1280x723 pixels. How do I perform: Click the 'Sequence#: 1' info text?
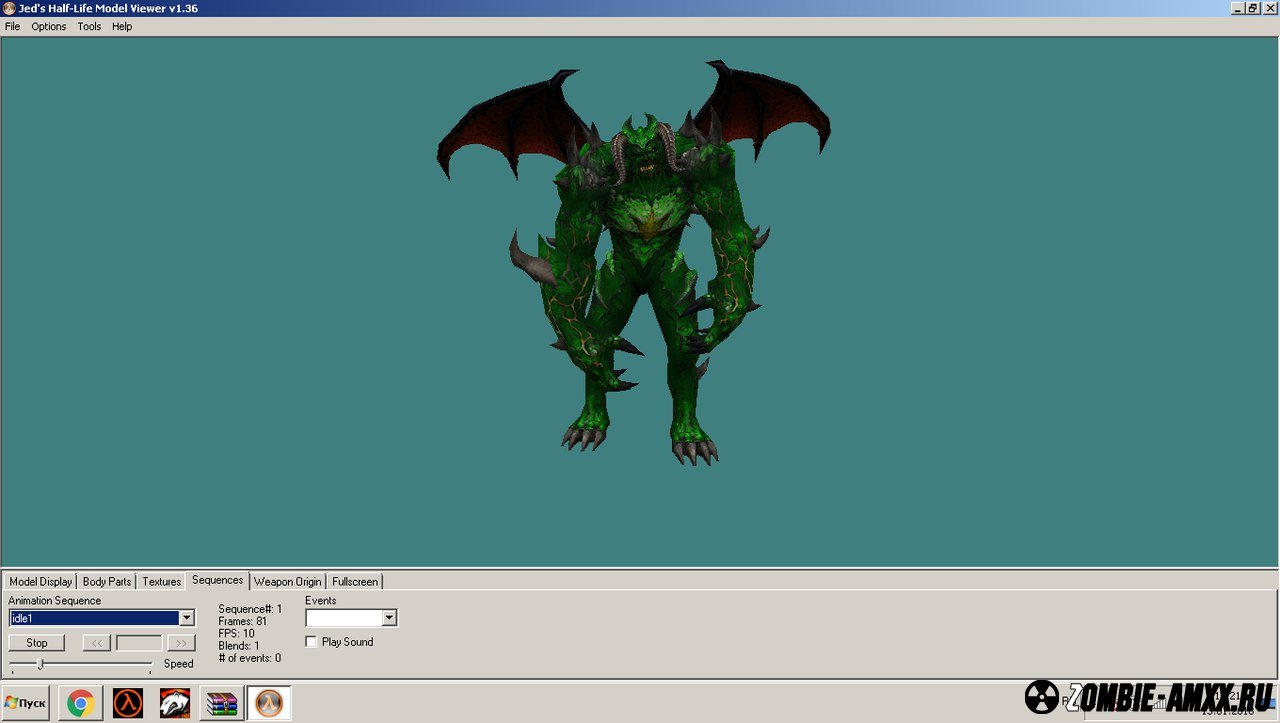click(250, 609)
